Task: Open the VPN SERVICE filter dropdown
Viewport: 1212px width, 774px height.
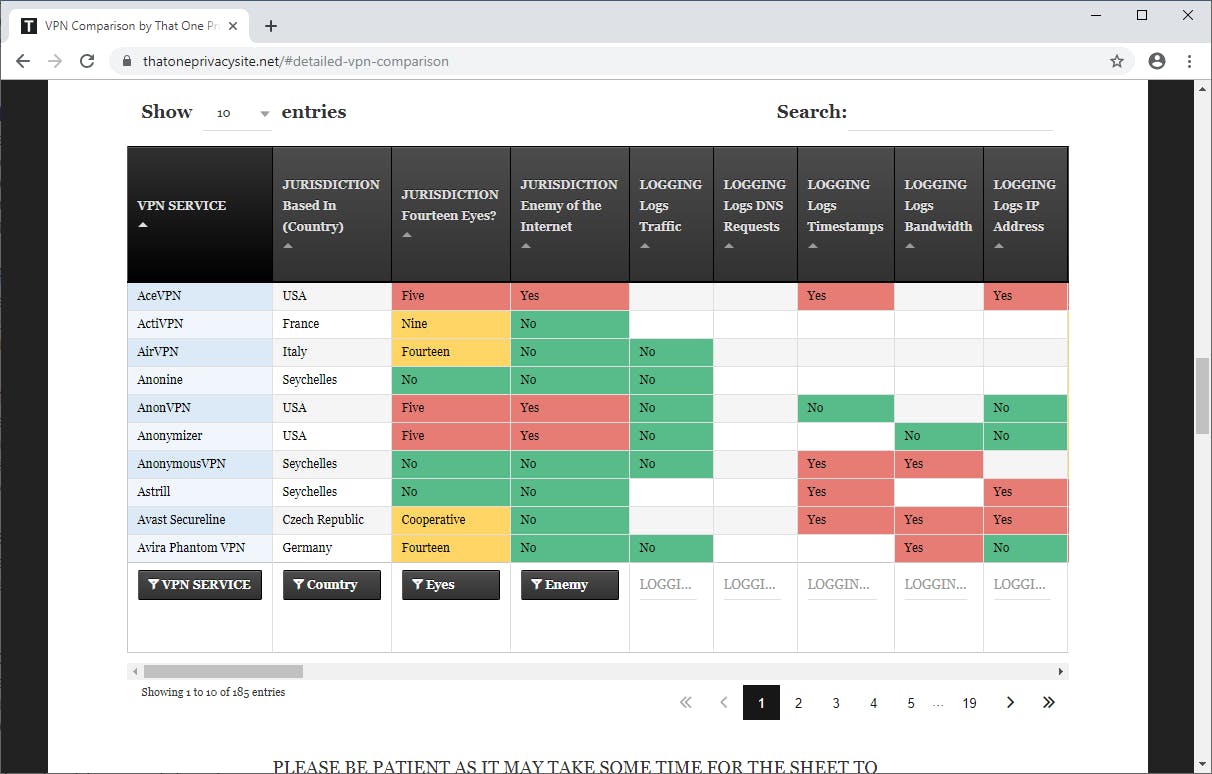Action: [200, 585]
